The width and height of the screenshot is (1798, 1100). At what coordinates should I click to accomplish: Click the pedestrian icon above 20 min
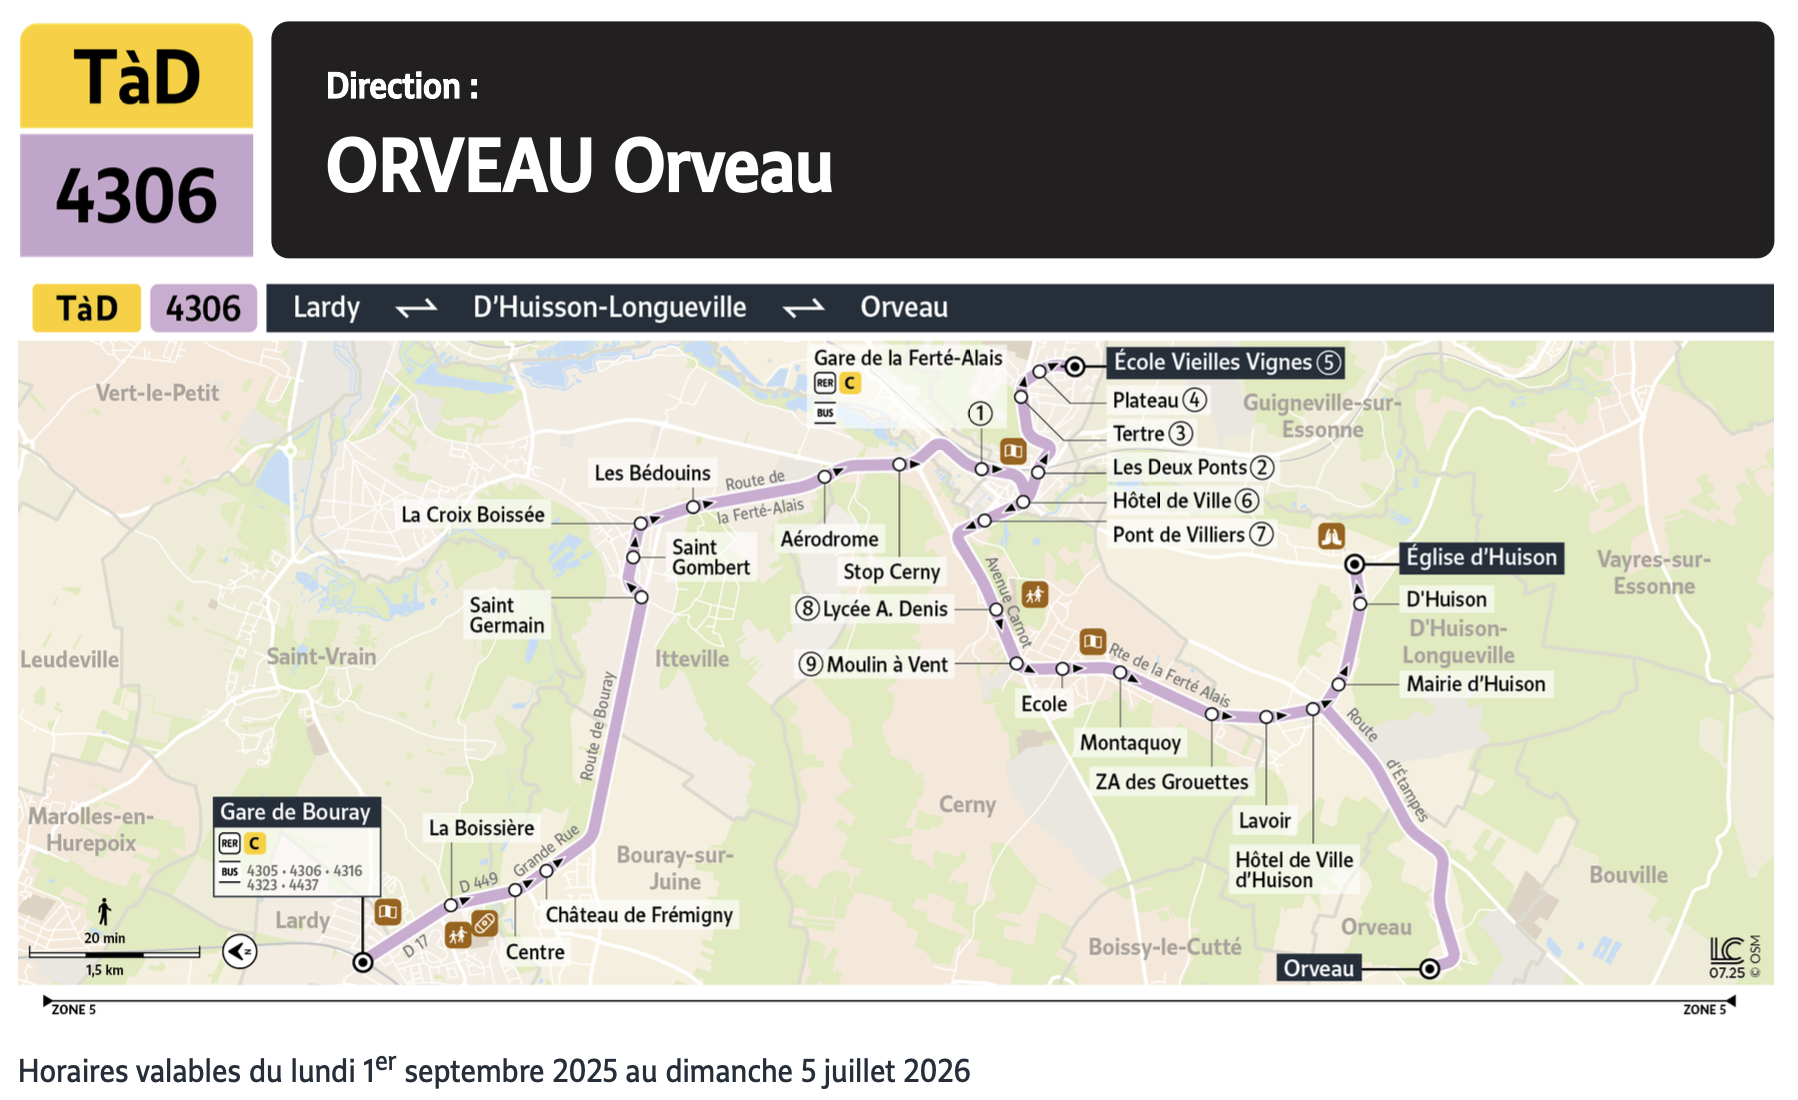point(104,912)
